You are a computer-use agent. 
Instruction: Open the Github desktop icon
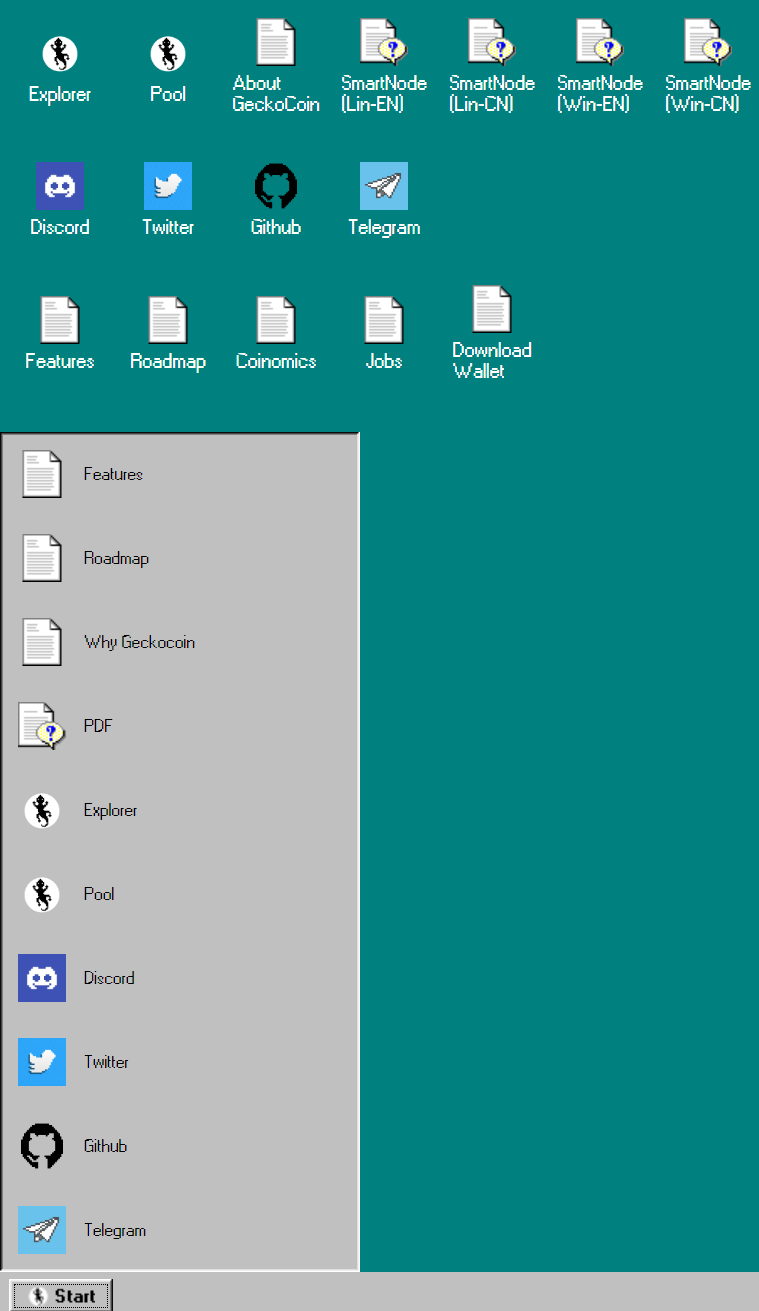[x=276, y=186]
